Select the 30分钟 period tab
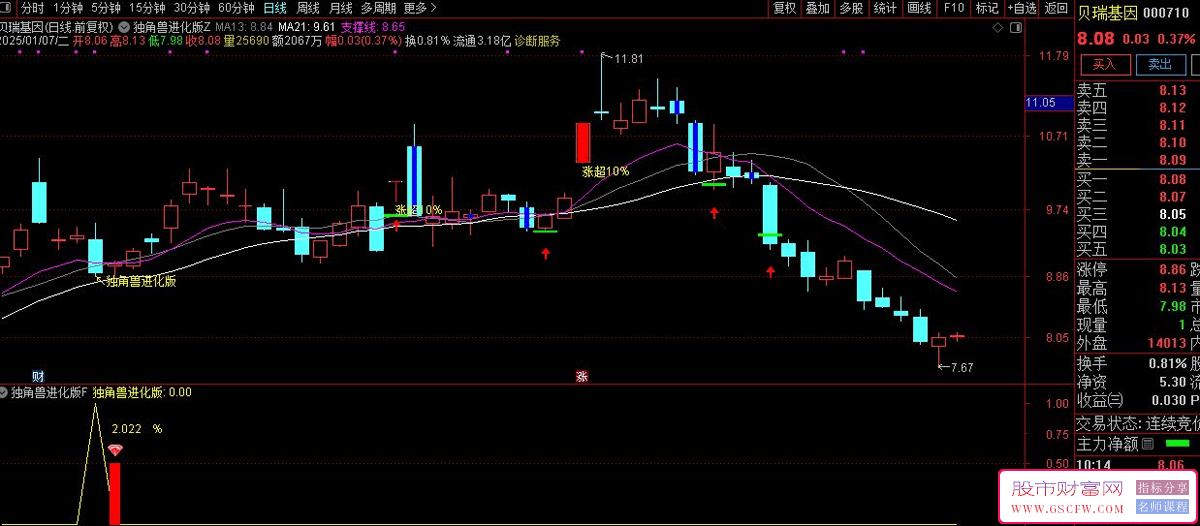This screenshot has height=526, width=1200. pos(191,8)
